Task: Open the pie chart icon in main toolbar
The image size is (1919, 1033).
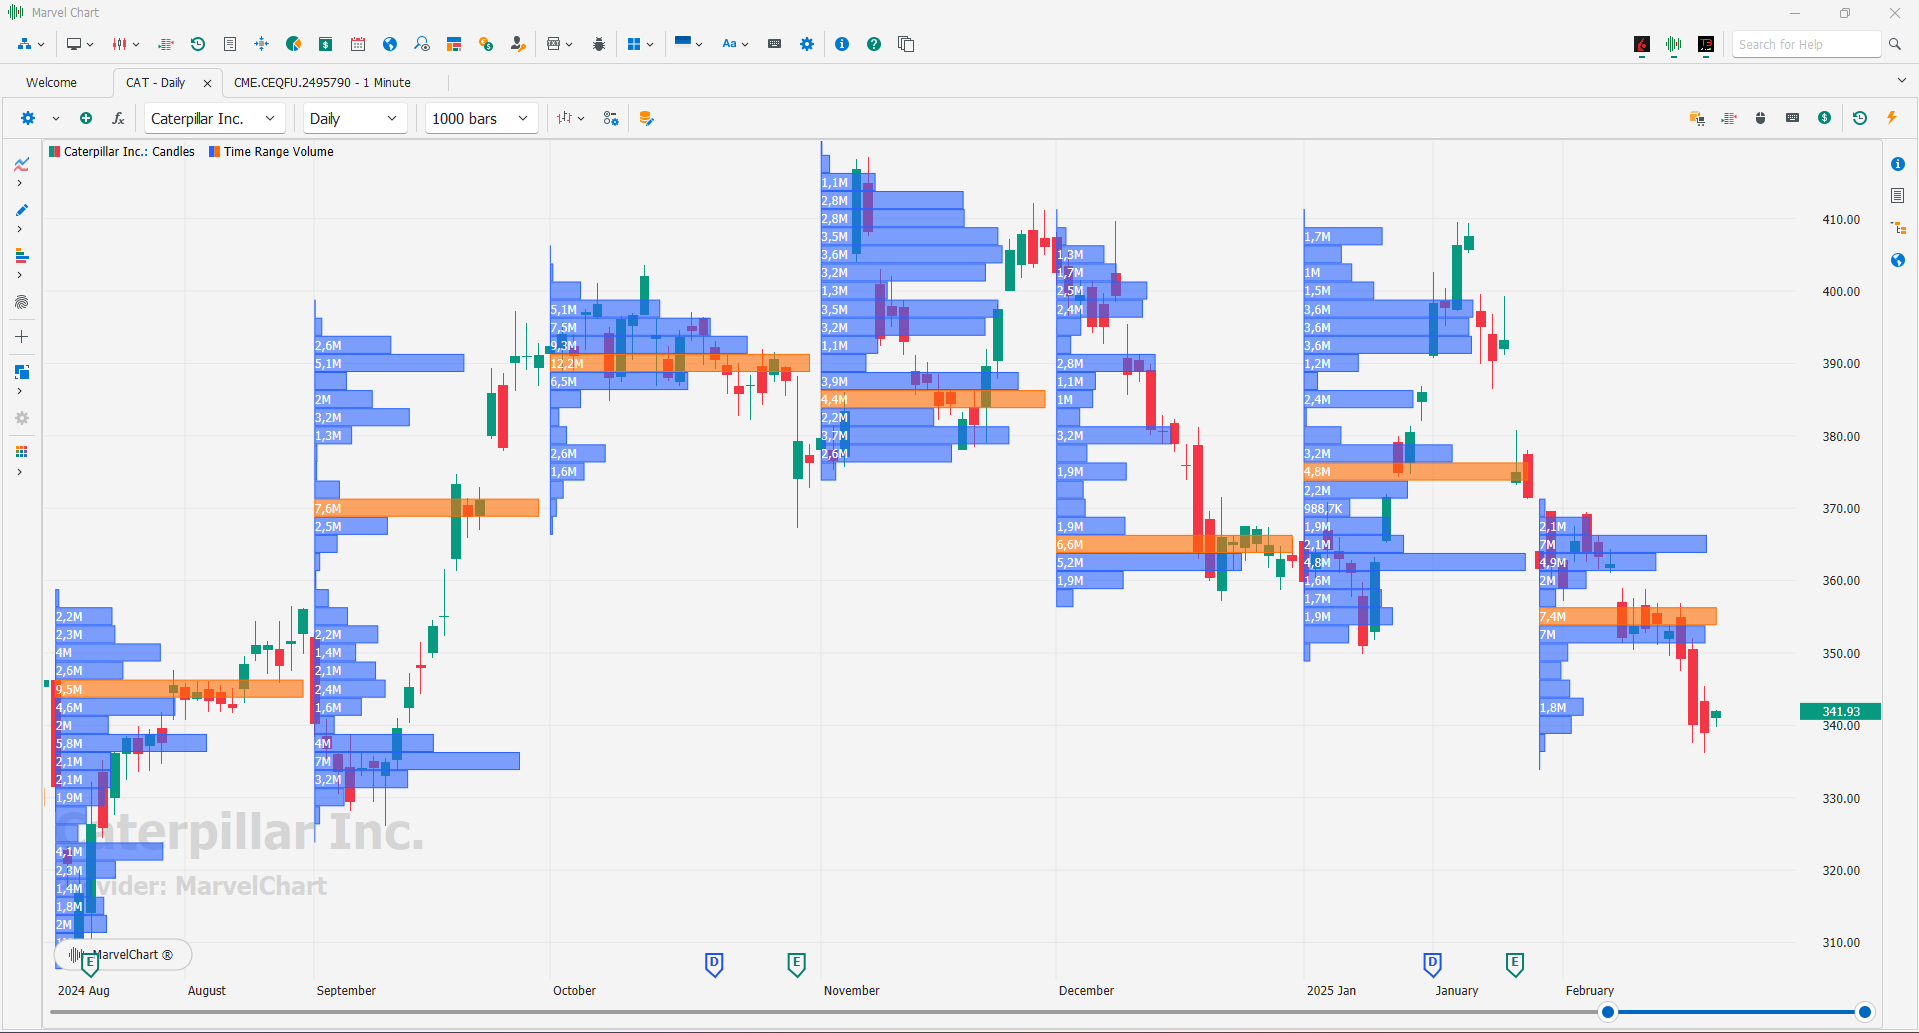Action: click(294, 44)
